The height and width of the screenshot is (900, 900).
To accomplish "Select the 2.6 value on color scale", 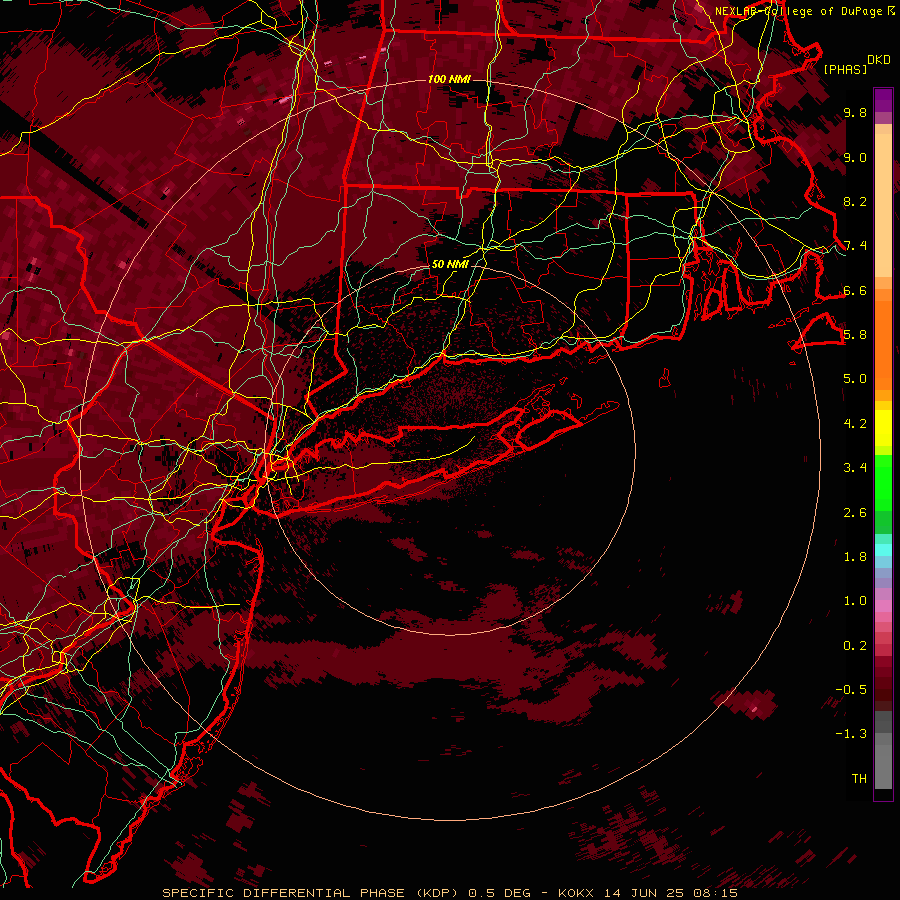I will (x=855, y=513).
